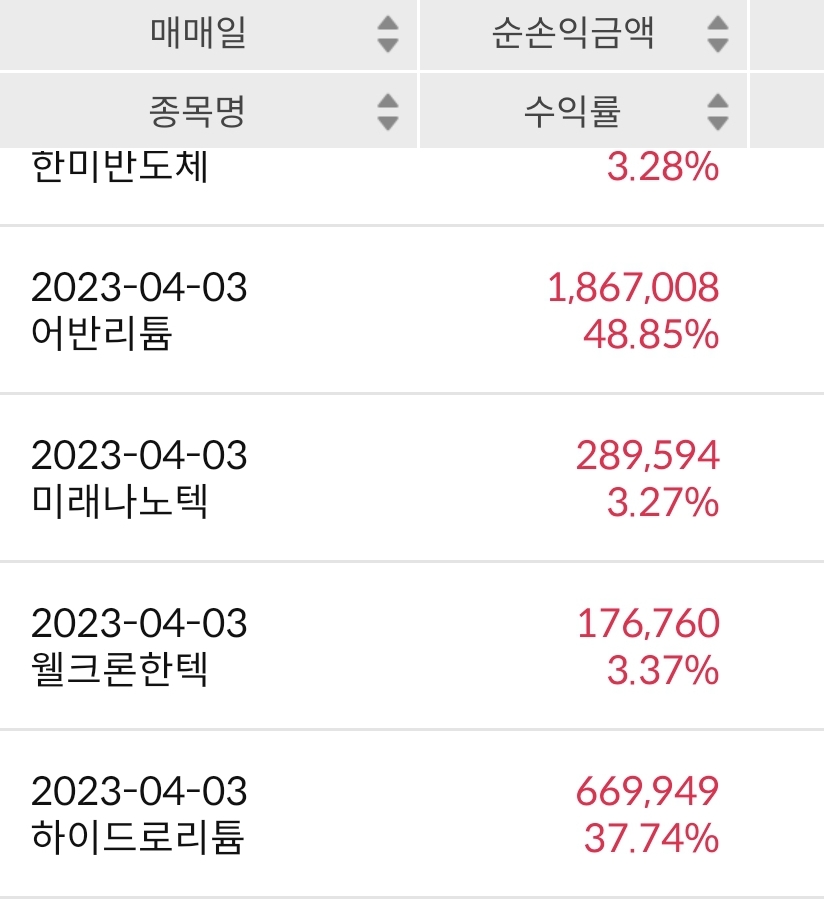The height and width of the screenshot is (910, 824).
Task: Tap the 37.74% return rate value
Action: coord(651,838)
